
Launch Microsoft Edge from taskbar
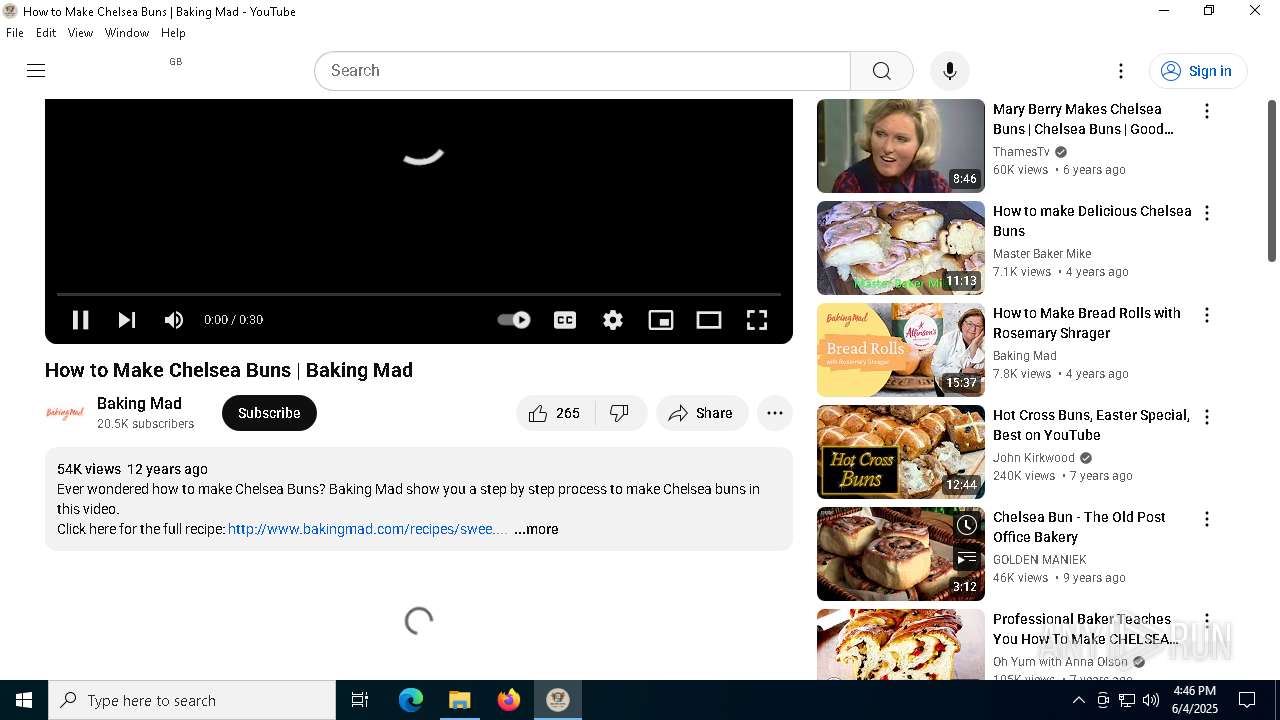pos(411,700)
